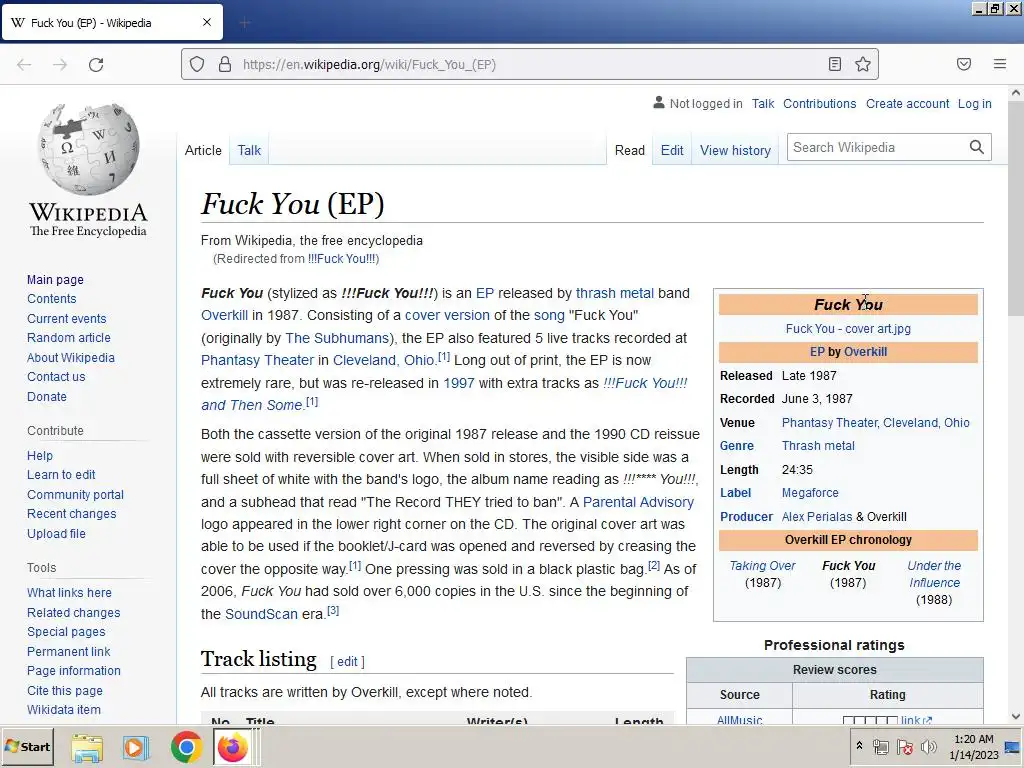Open Random article sidebar link
1024x768 pixels.
pyautogui.click(x=69, y=338)
